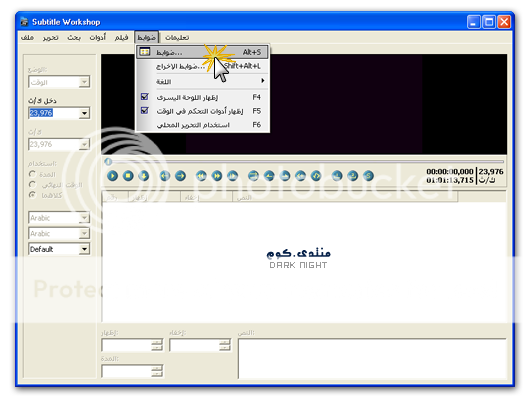This screenshot has height=399, width=530.
Task: Expand the Default charset dropdown
Action: (84, 249)
